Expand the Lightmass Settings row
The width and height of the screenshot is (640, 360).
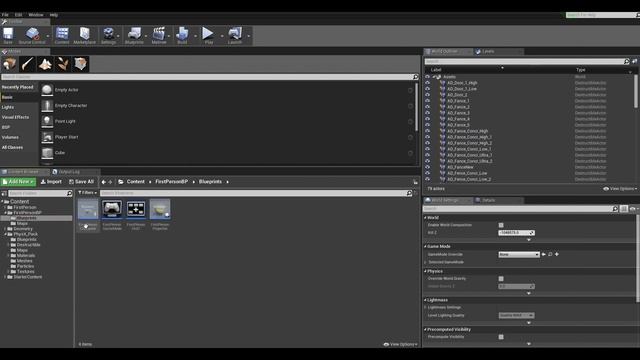click(425, 307)
